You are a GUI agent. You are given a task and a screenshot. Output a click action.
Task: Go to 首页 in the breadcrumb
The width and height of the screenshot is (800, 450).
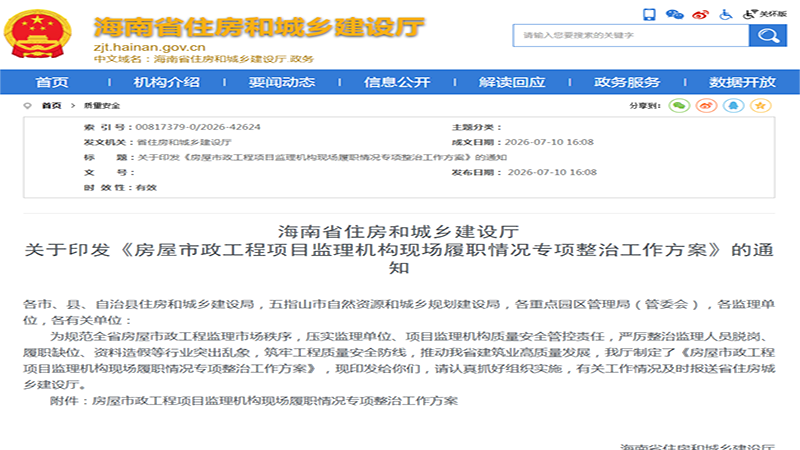pyautogui.click(x=52, y=106)
